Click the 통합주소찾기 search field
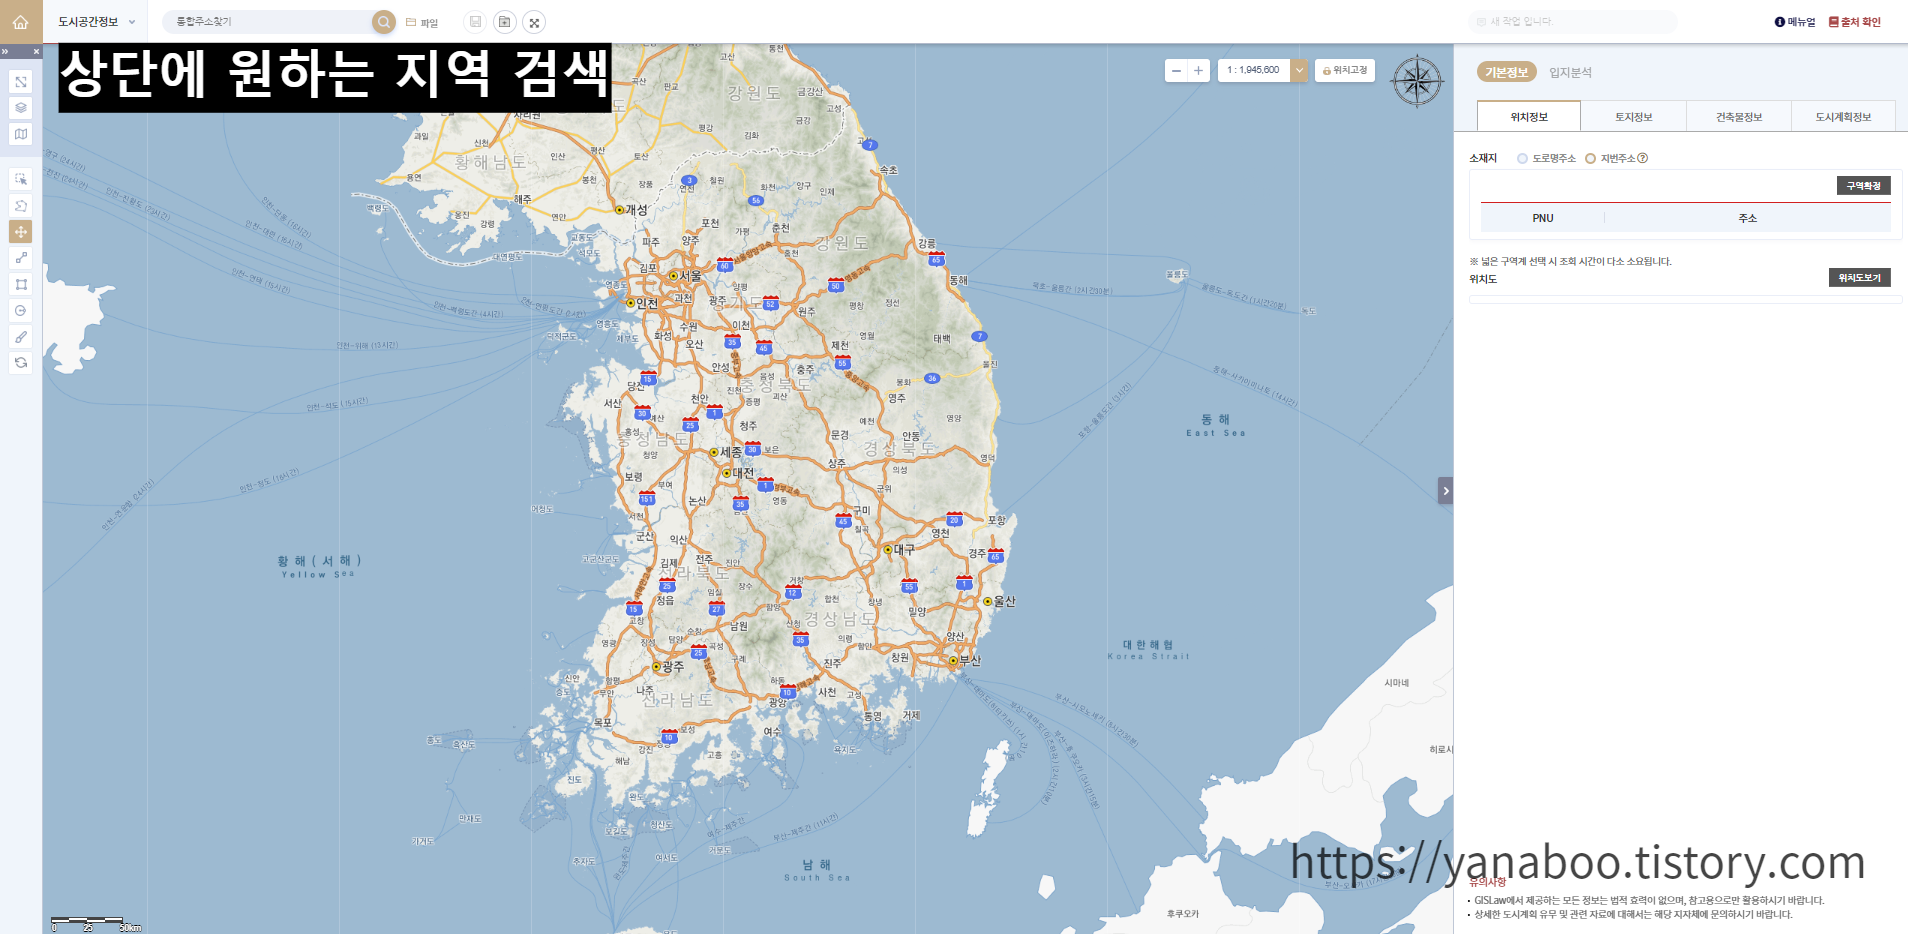Image resolution: width=1908 pixels, height=934 pixels. [x=270, y=21]
